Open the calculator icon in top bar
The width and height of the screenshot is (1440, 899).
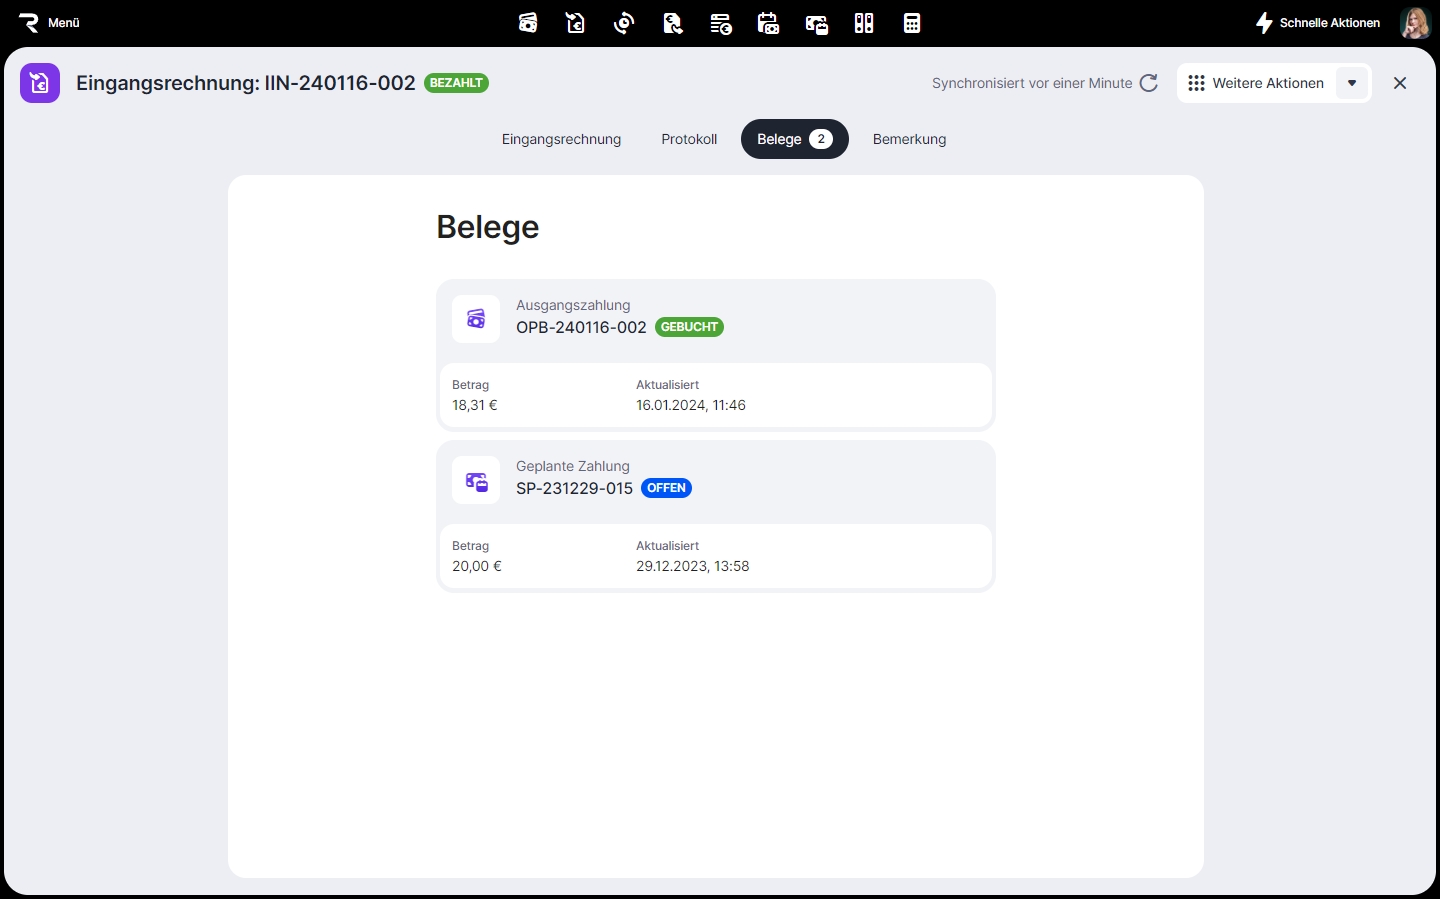(912, 23)
